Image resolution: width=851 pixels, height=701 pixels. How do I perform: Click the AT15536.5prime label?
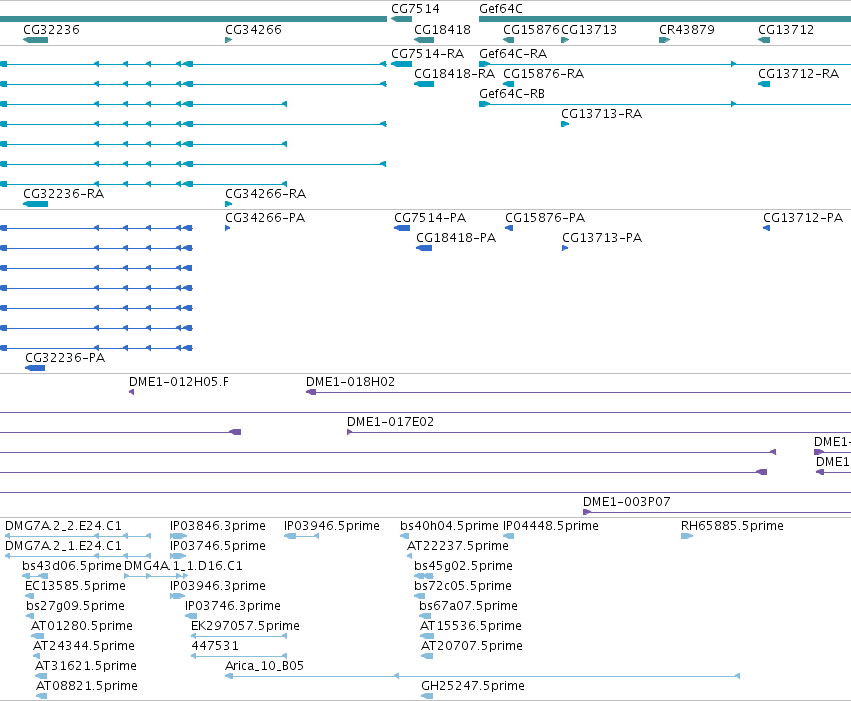[x=471, y=626]
